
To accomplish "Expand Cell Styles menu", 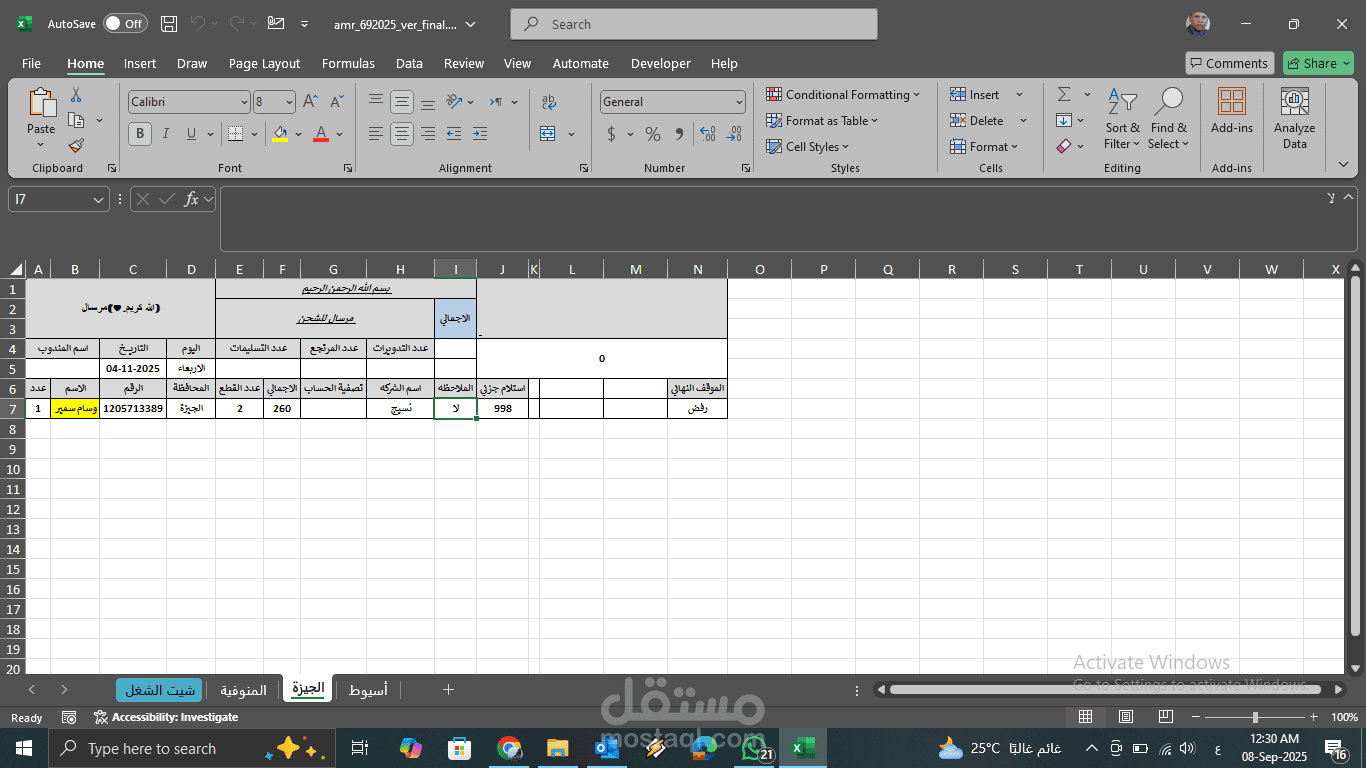I will coord(808,146).
